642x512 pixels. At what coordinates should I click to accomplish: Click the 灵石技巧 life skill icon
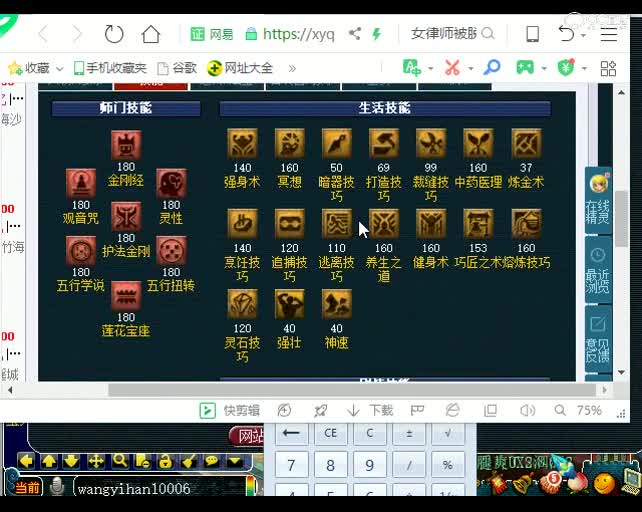pyautogui.click(x=242, y=304)
